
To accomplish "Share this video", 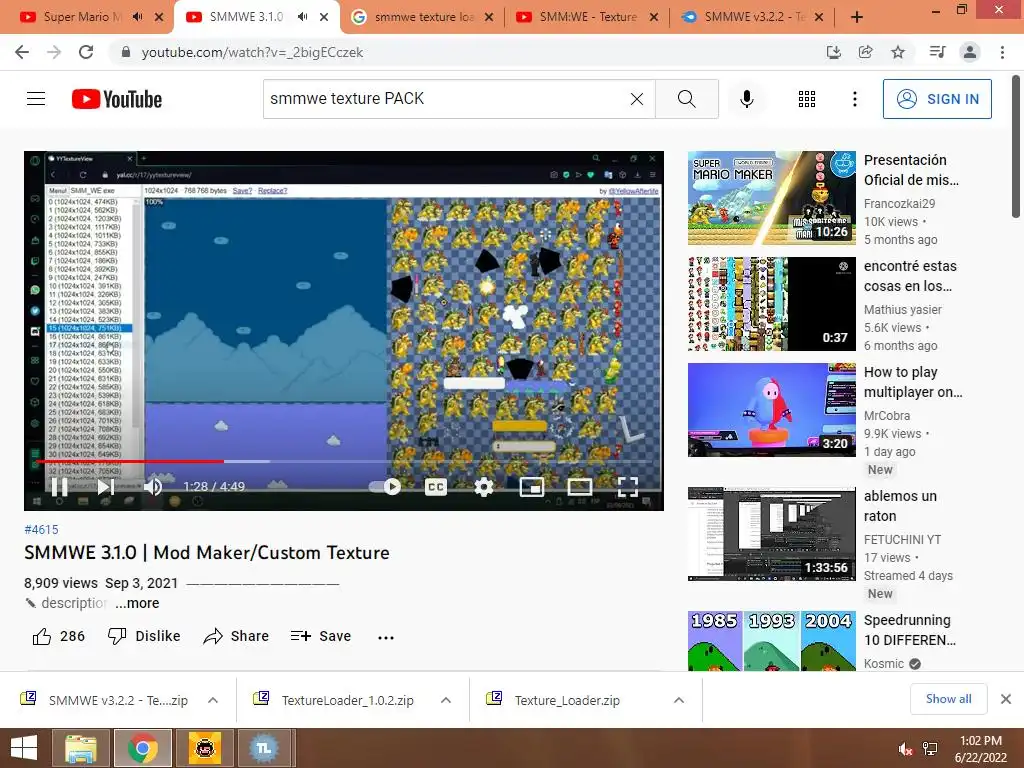I will pyautogui.click(x=236, y=636).
